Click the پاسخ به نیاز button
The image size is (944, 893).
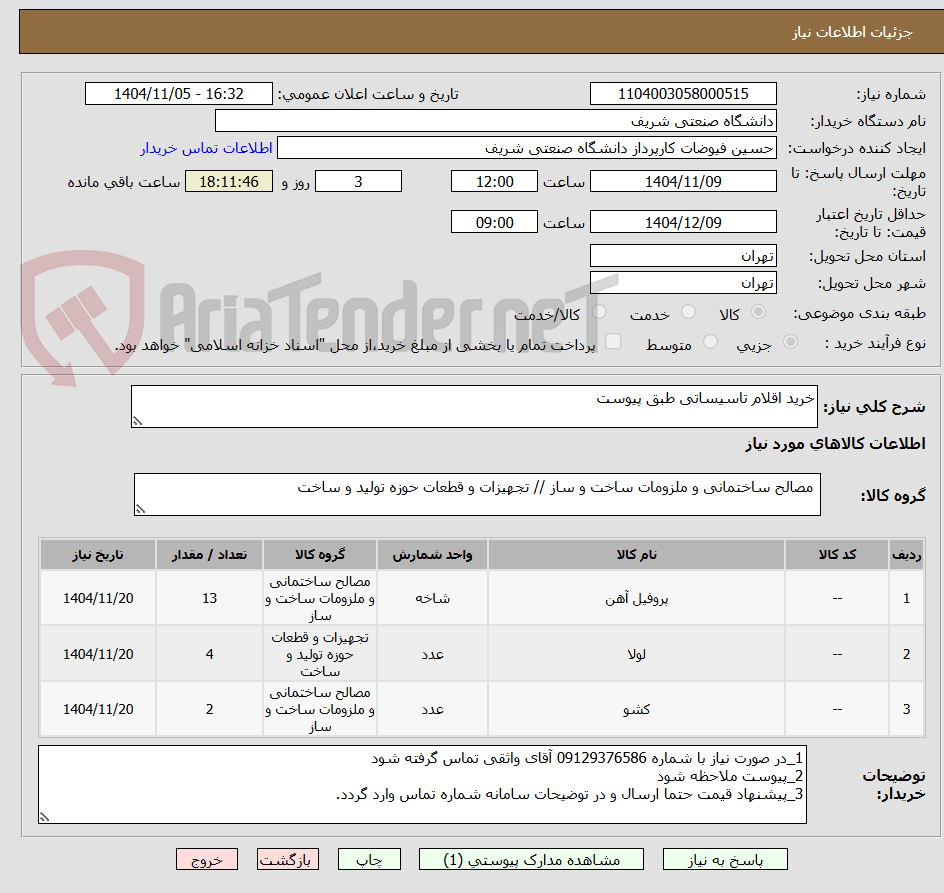725,859
